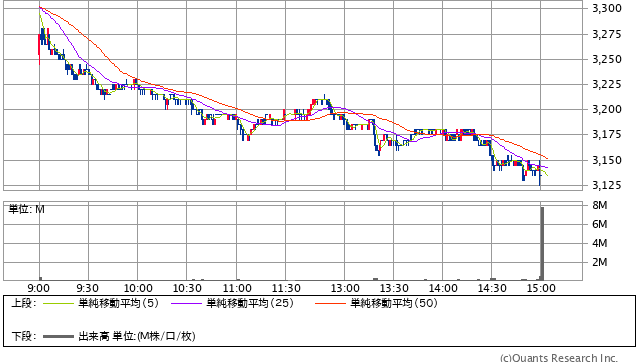The image size is (638, 362).
Task: Click the tall 15:00 closing volume bar
Action: pos(542,244)
